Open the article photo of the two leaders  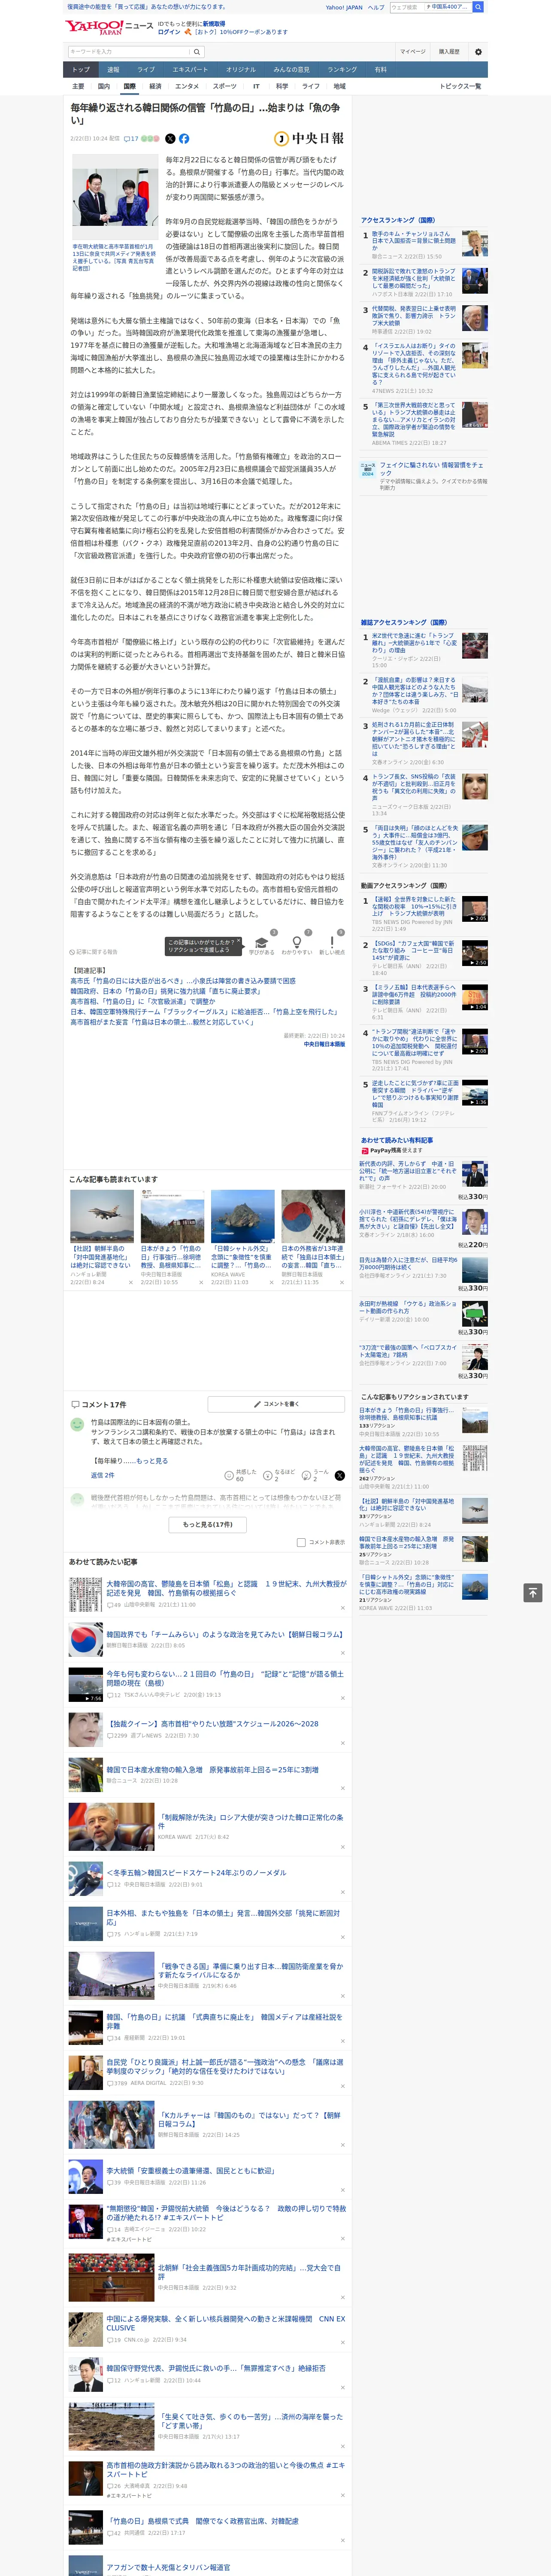pyautogui.click(x=115, y=198)
